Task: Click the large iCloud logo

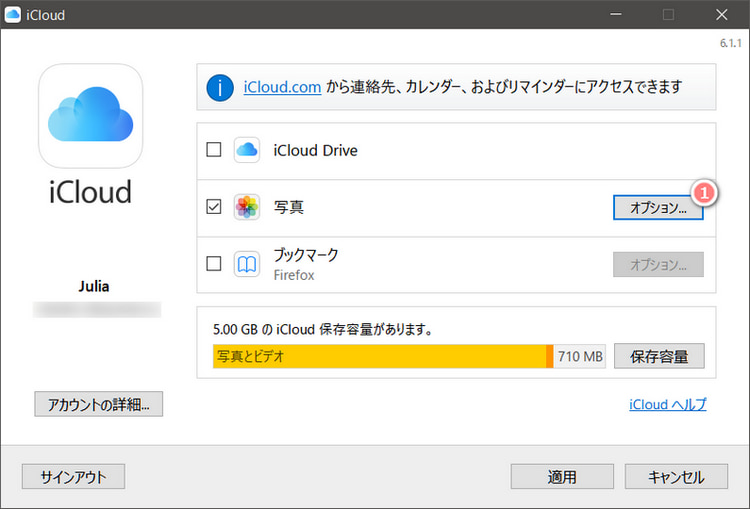Action: pyautogui.click(x=90, y=116)
